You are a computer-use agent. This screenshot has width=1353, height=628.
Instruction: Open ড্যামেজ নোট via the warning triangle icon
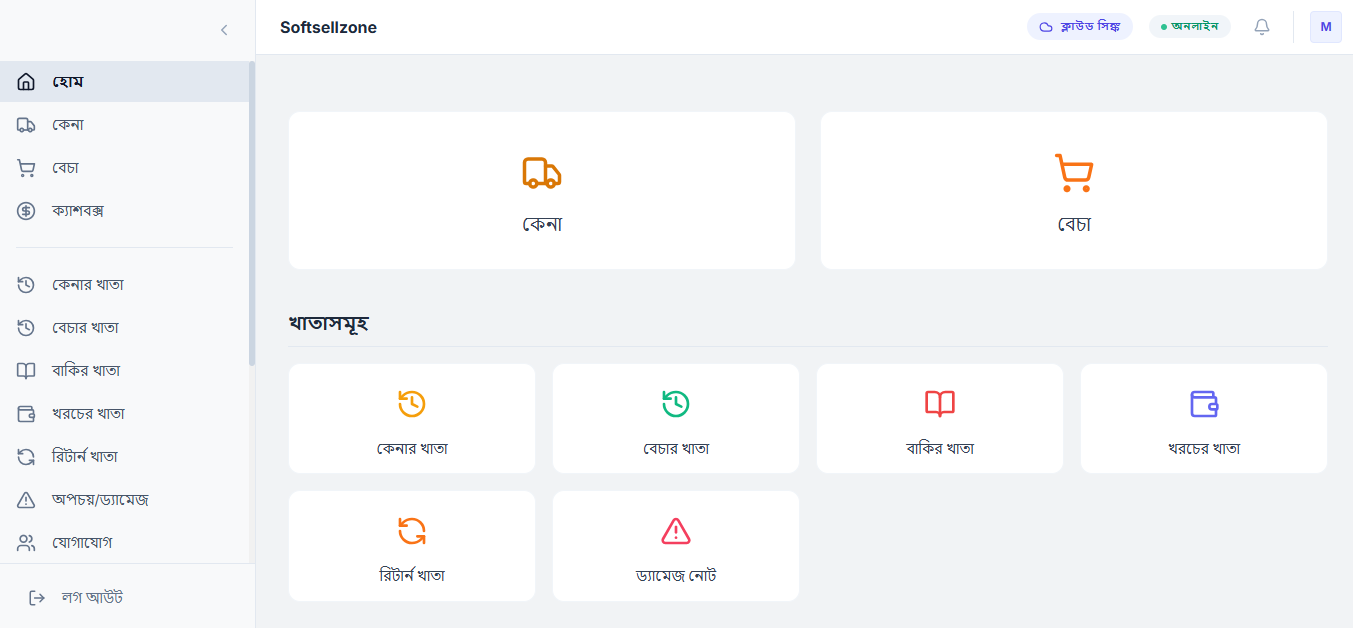pos(675,533)
